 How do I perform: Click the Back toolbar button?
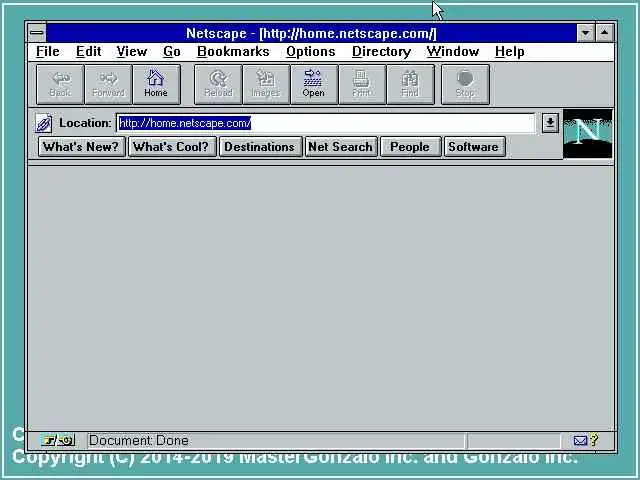click(x=60, y=84)
